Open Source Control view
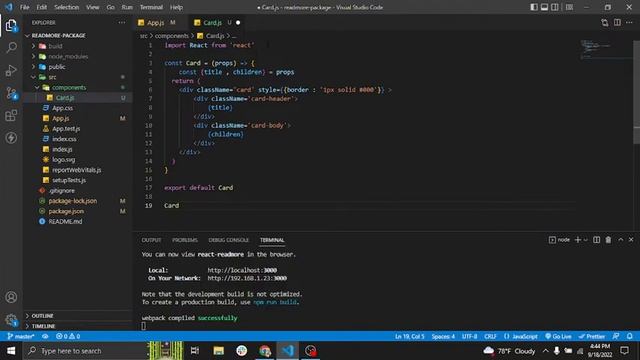640x360 pixels. 11,93
